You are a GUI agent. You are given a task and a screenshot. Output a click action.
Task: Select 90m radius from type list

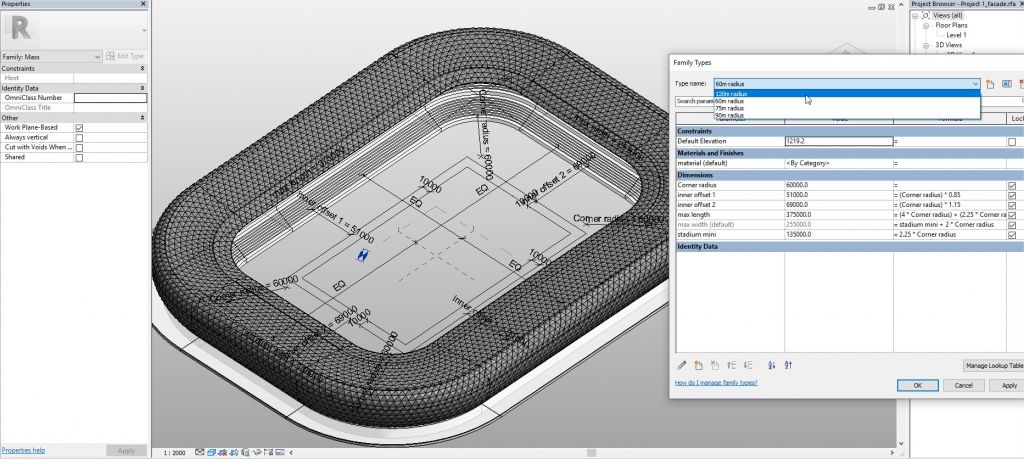(847, 116)
